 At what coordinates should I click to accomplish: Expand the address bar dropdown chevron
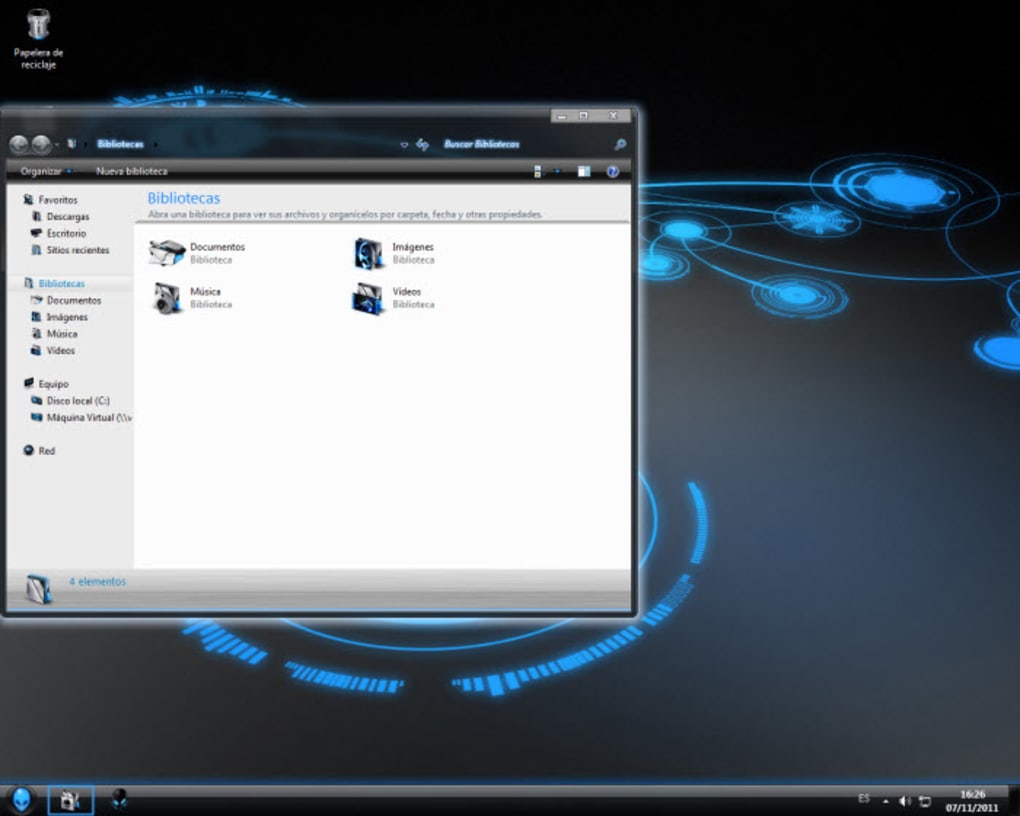(404, 144)
